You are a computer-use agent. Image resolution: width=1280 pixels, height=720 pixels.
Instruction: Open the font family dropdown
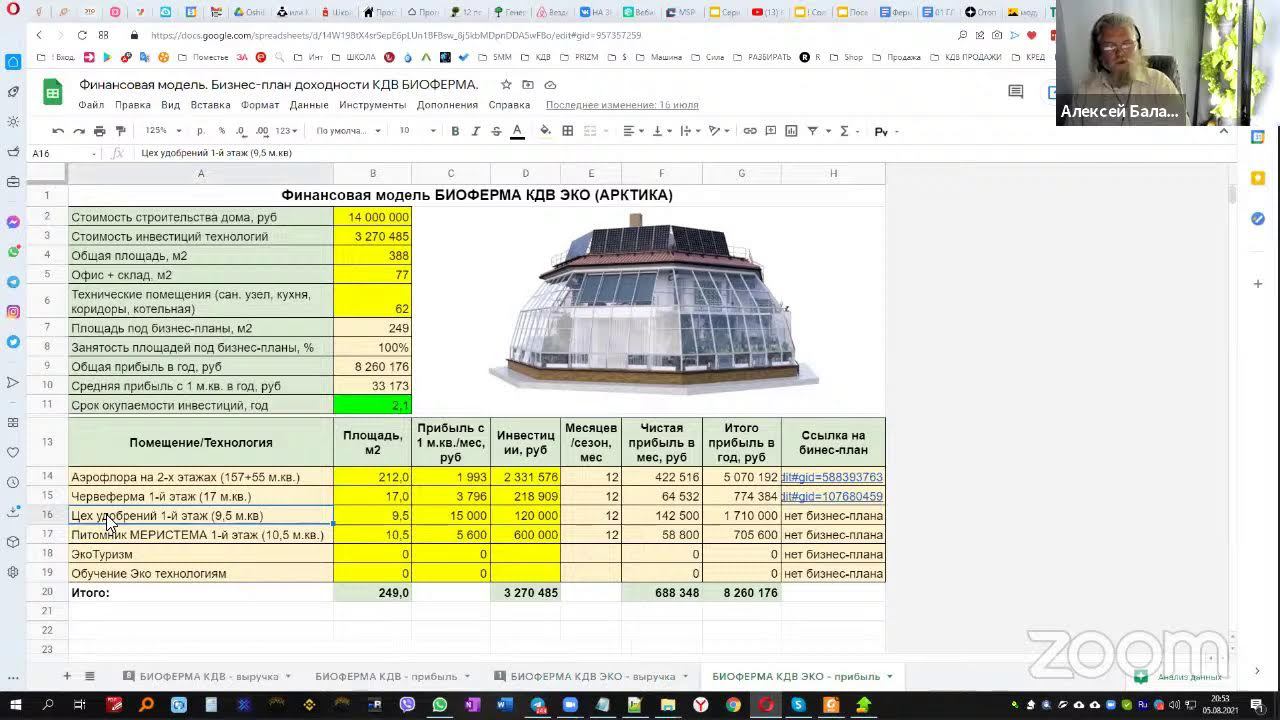coord(348,131)
